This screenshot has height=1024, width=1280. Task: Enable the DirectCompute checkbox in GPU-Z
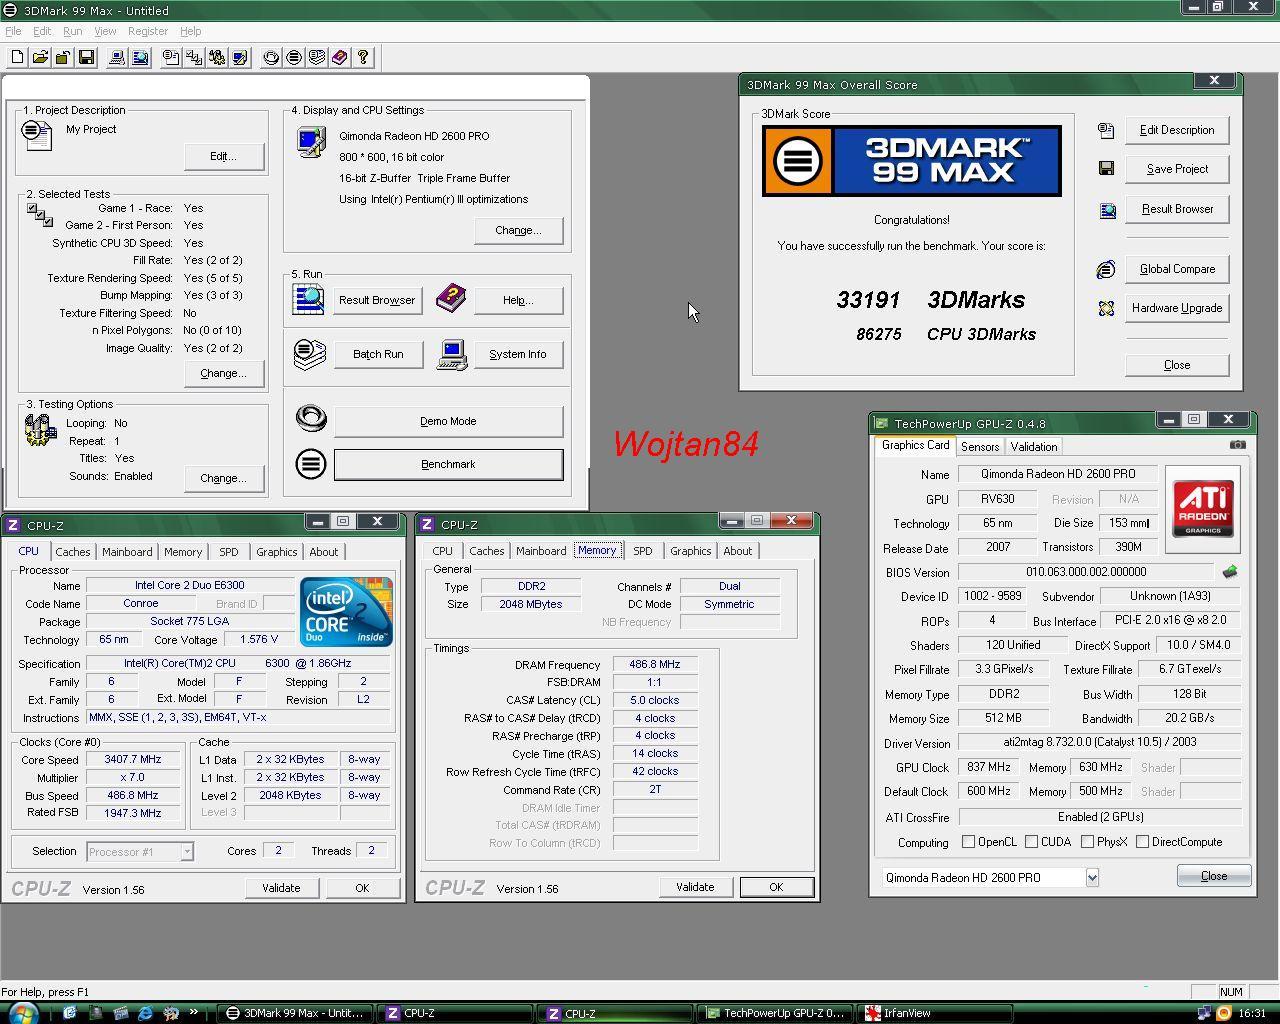(x=1142, y=842)
